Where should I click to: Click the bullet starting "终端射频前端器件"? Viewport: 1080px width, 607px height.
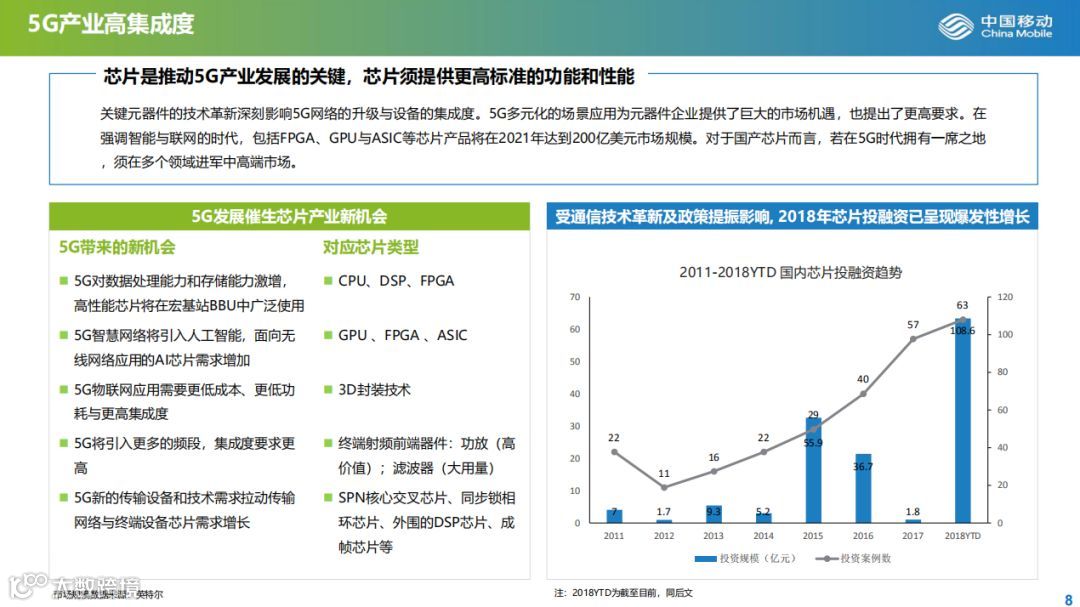pos(426,456)
